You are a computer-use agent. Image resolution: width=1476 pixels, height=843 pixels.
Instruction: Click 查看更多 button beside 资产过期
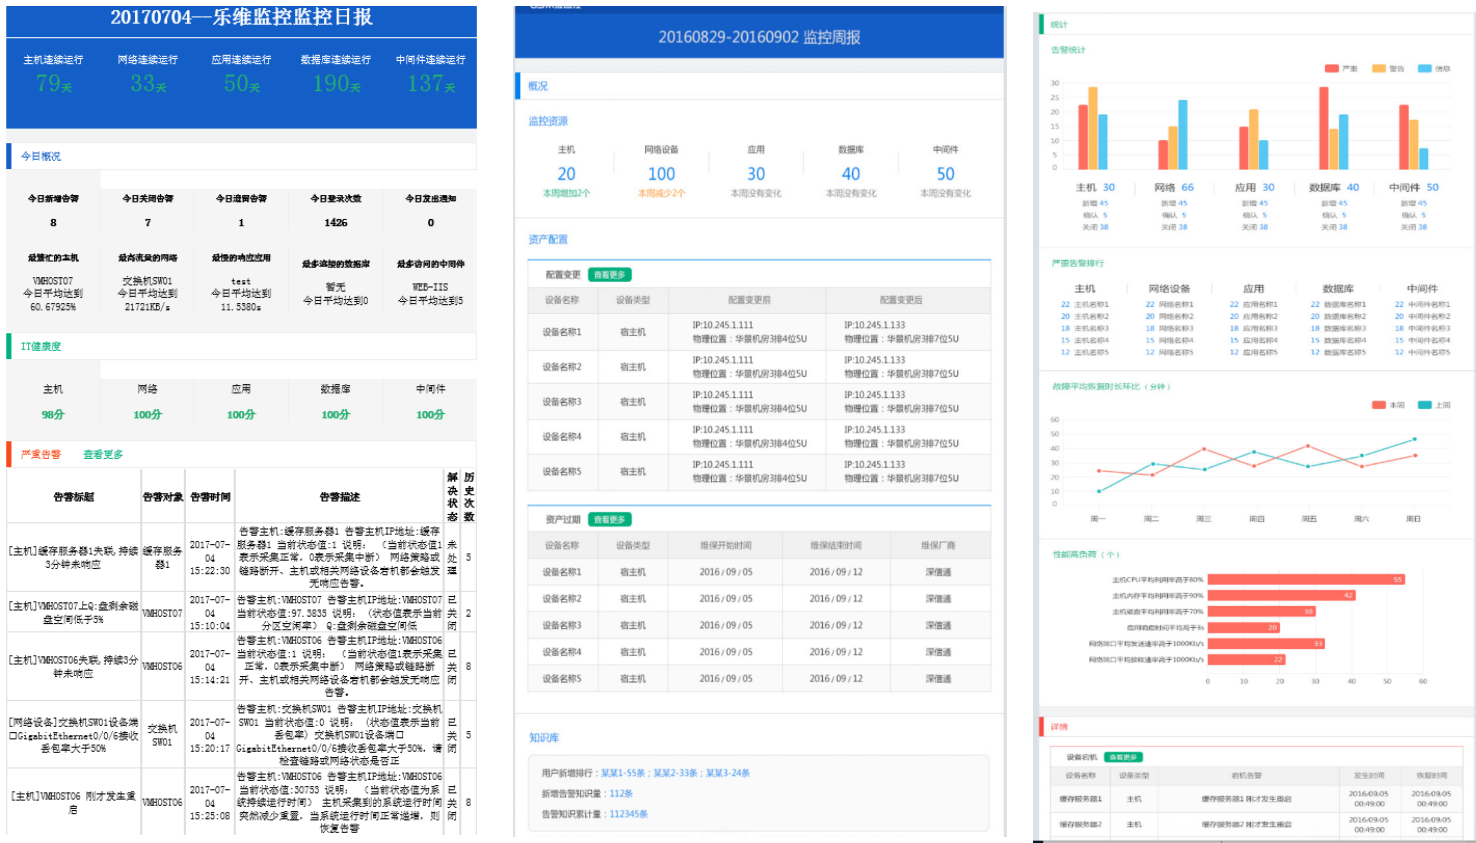(x=609, y=520)
